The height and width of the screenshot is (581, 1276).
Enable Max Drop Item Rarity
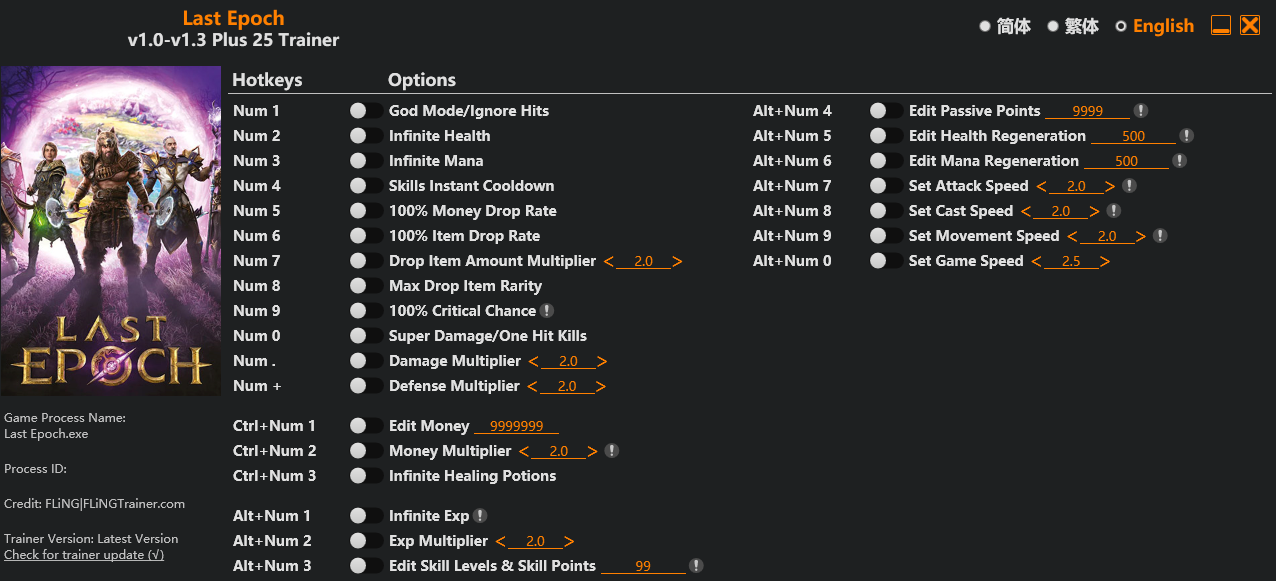pyautogui.click(x=366, y=286)
